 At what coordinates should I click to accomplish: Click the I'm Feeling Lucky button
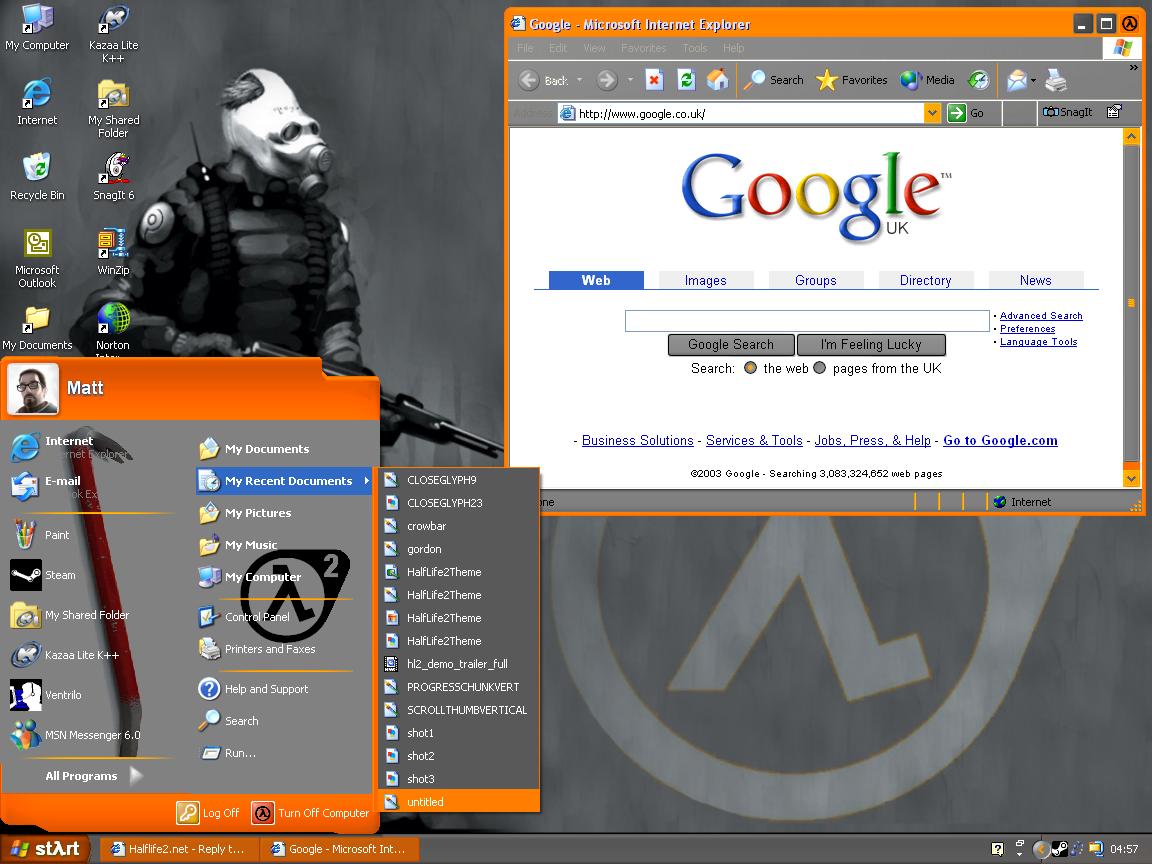871,345
